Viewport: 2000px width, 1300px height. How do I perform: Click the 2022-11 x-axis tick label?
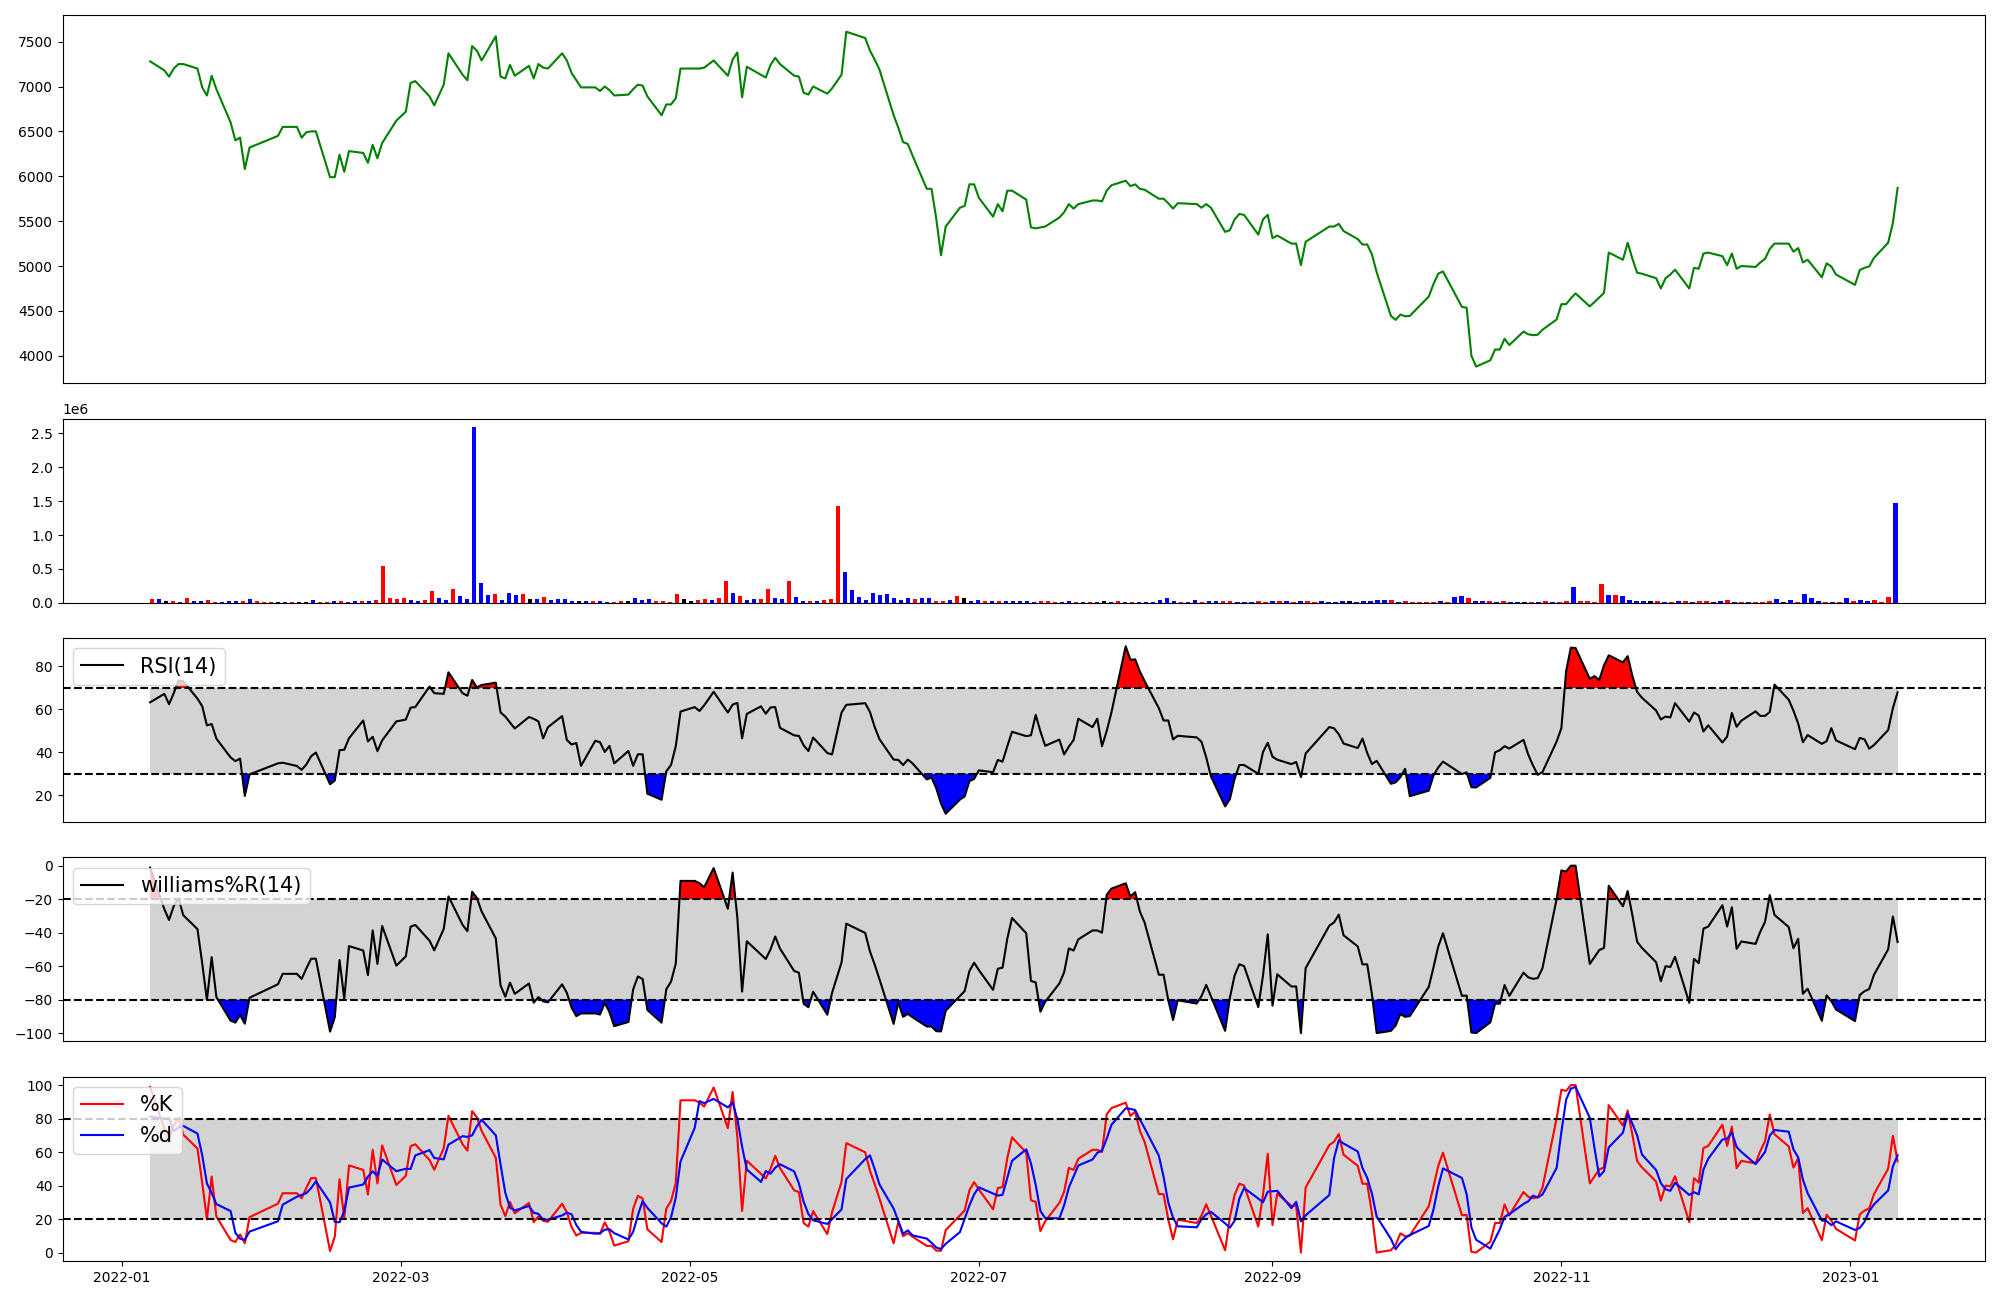[1561, 1277]
